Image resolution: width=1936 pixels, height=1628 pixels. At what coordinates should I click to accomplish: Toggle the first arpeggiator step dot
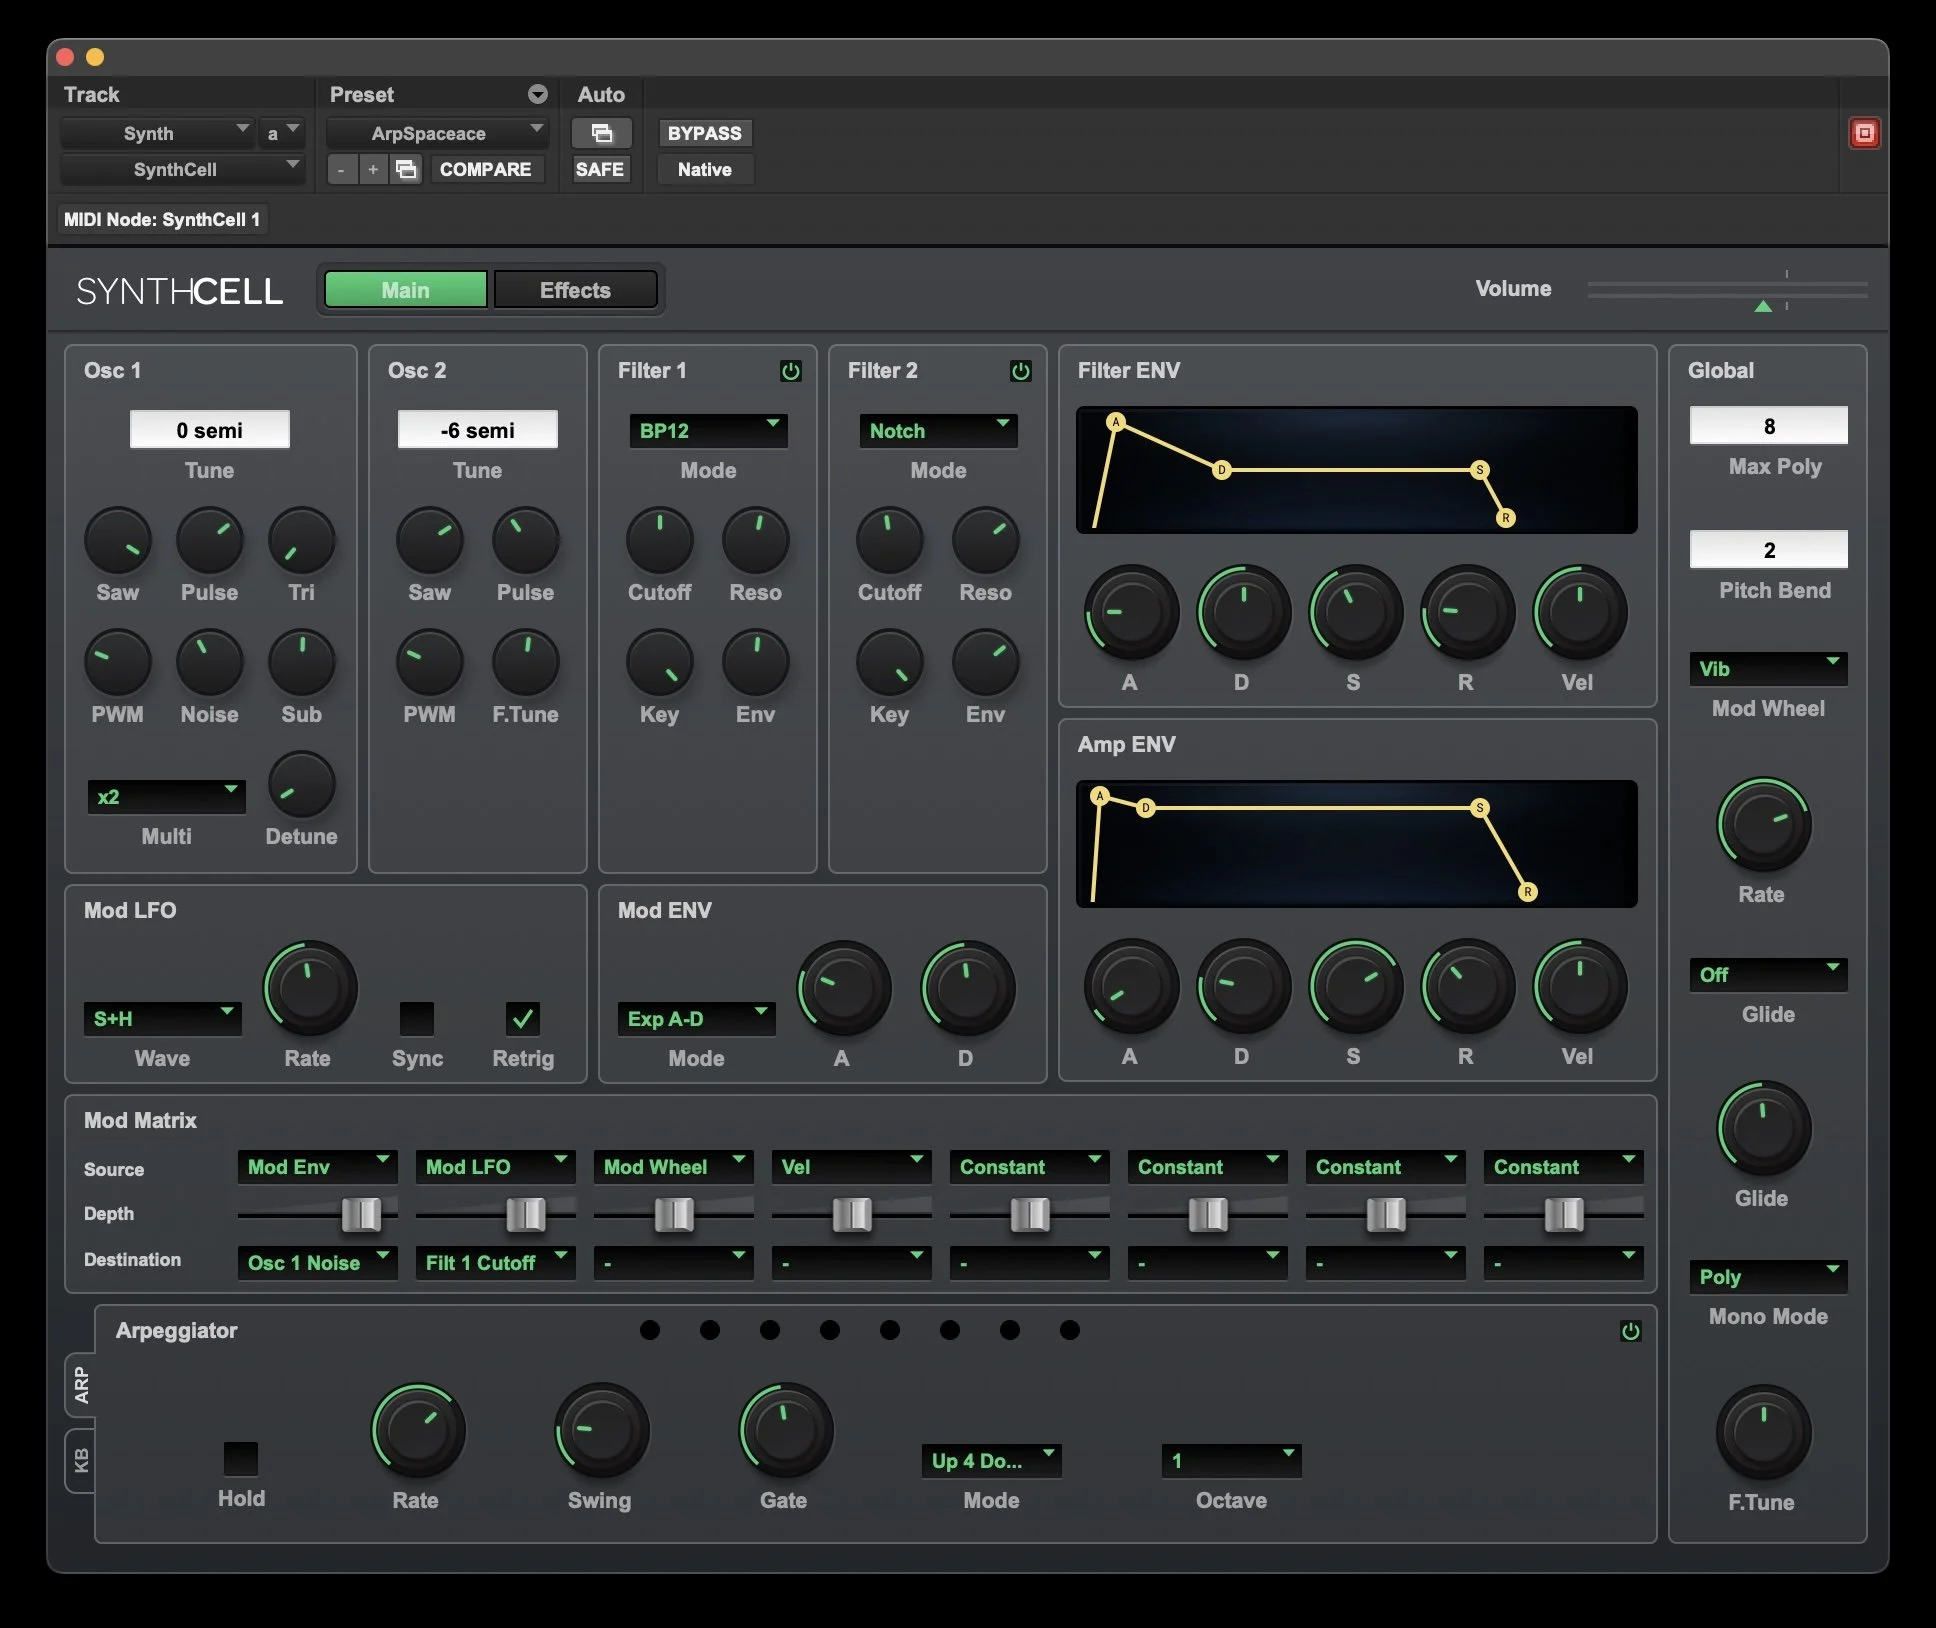point(649,1330)
